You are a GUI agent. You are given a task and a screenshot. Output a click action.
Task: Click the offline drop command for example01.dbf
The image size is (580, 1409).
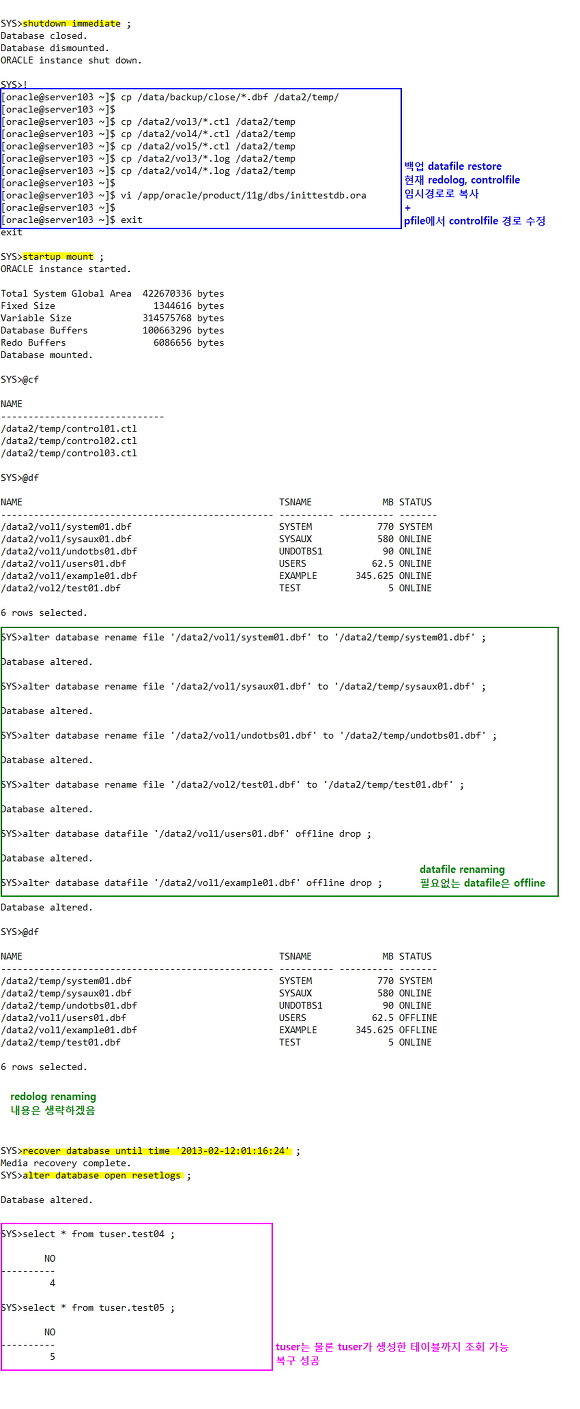tap(191, 883)
